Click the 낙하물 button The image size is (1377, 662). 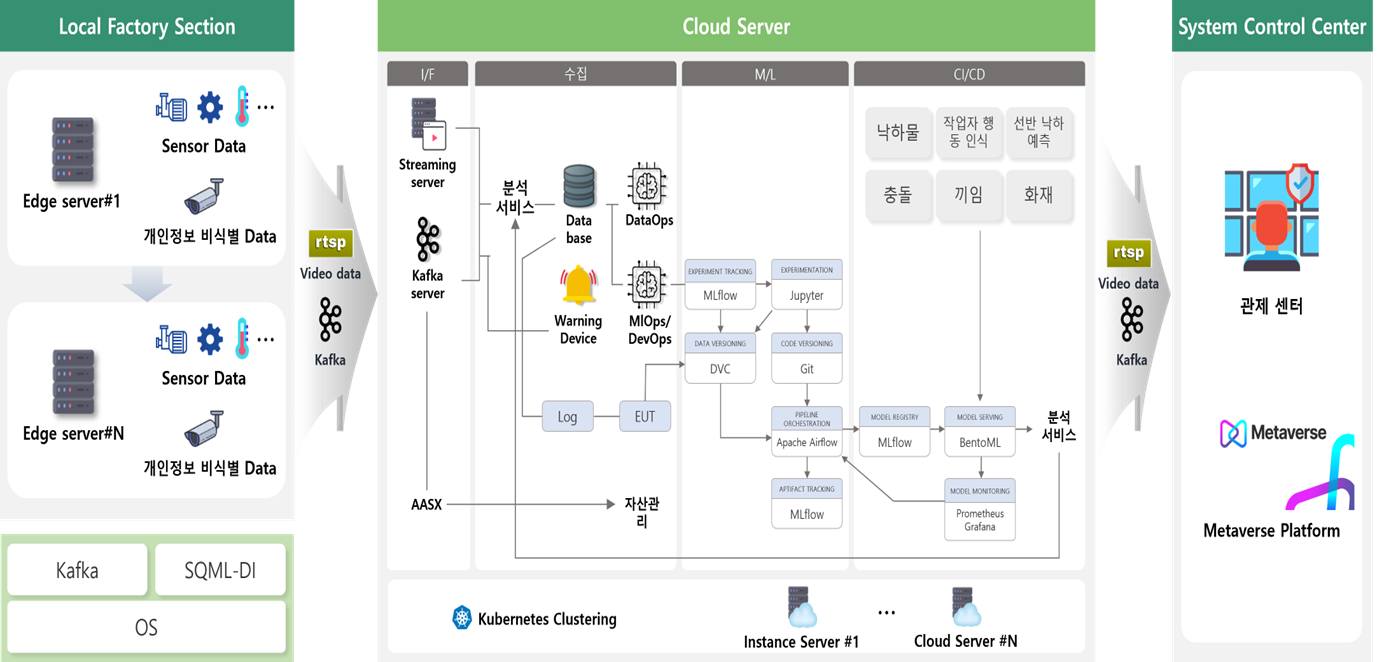[898, 132]
